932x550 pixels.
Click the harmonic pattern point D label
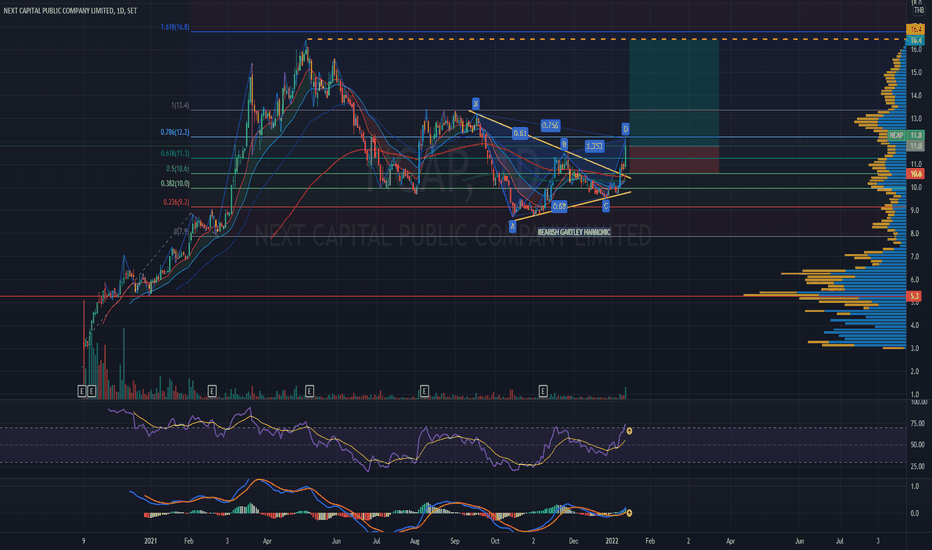click(x=625, y=128)
